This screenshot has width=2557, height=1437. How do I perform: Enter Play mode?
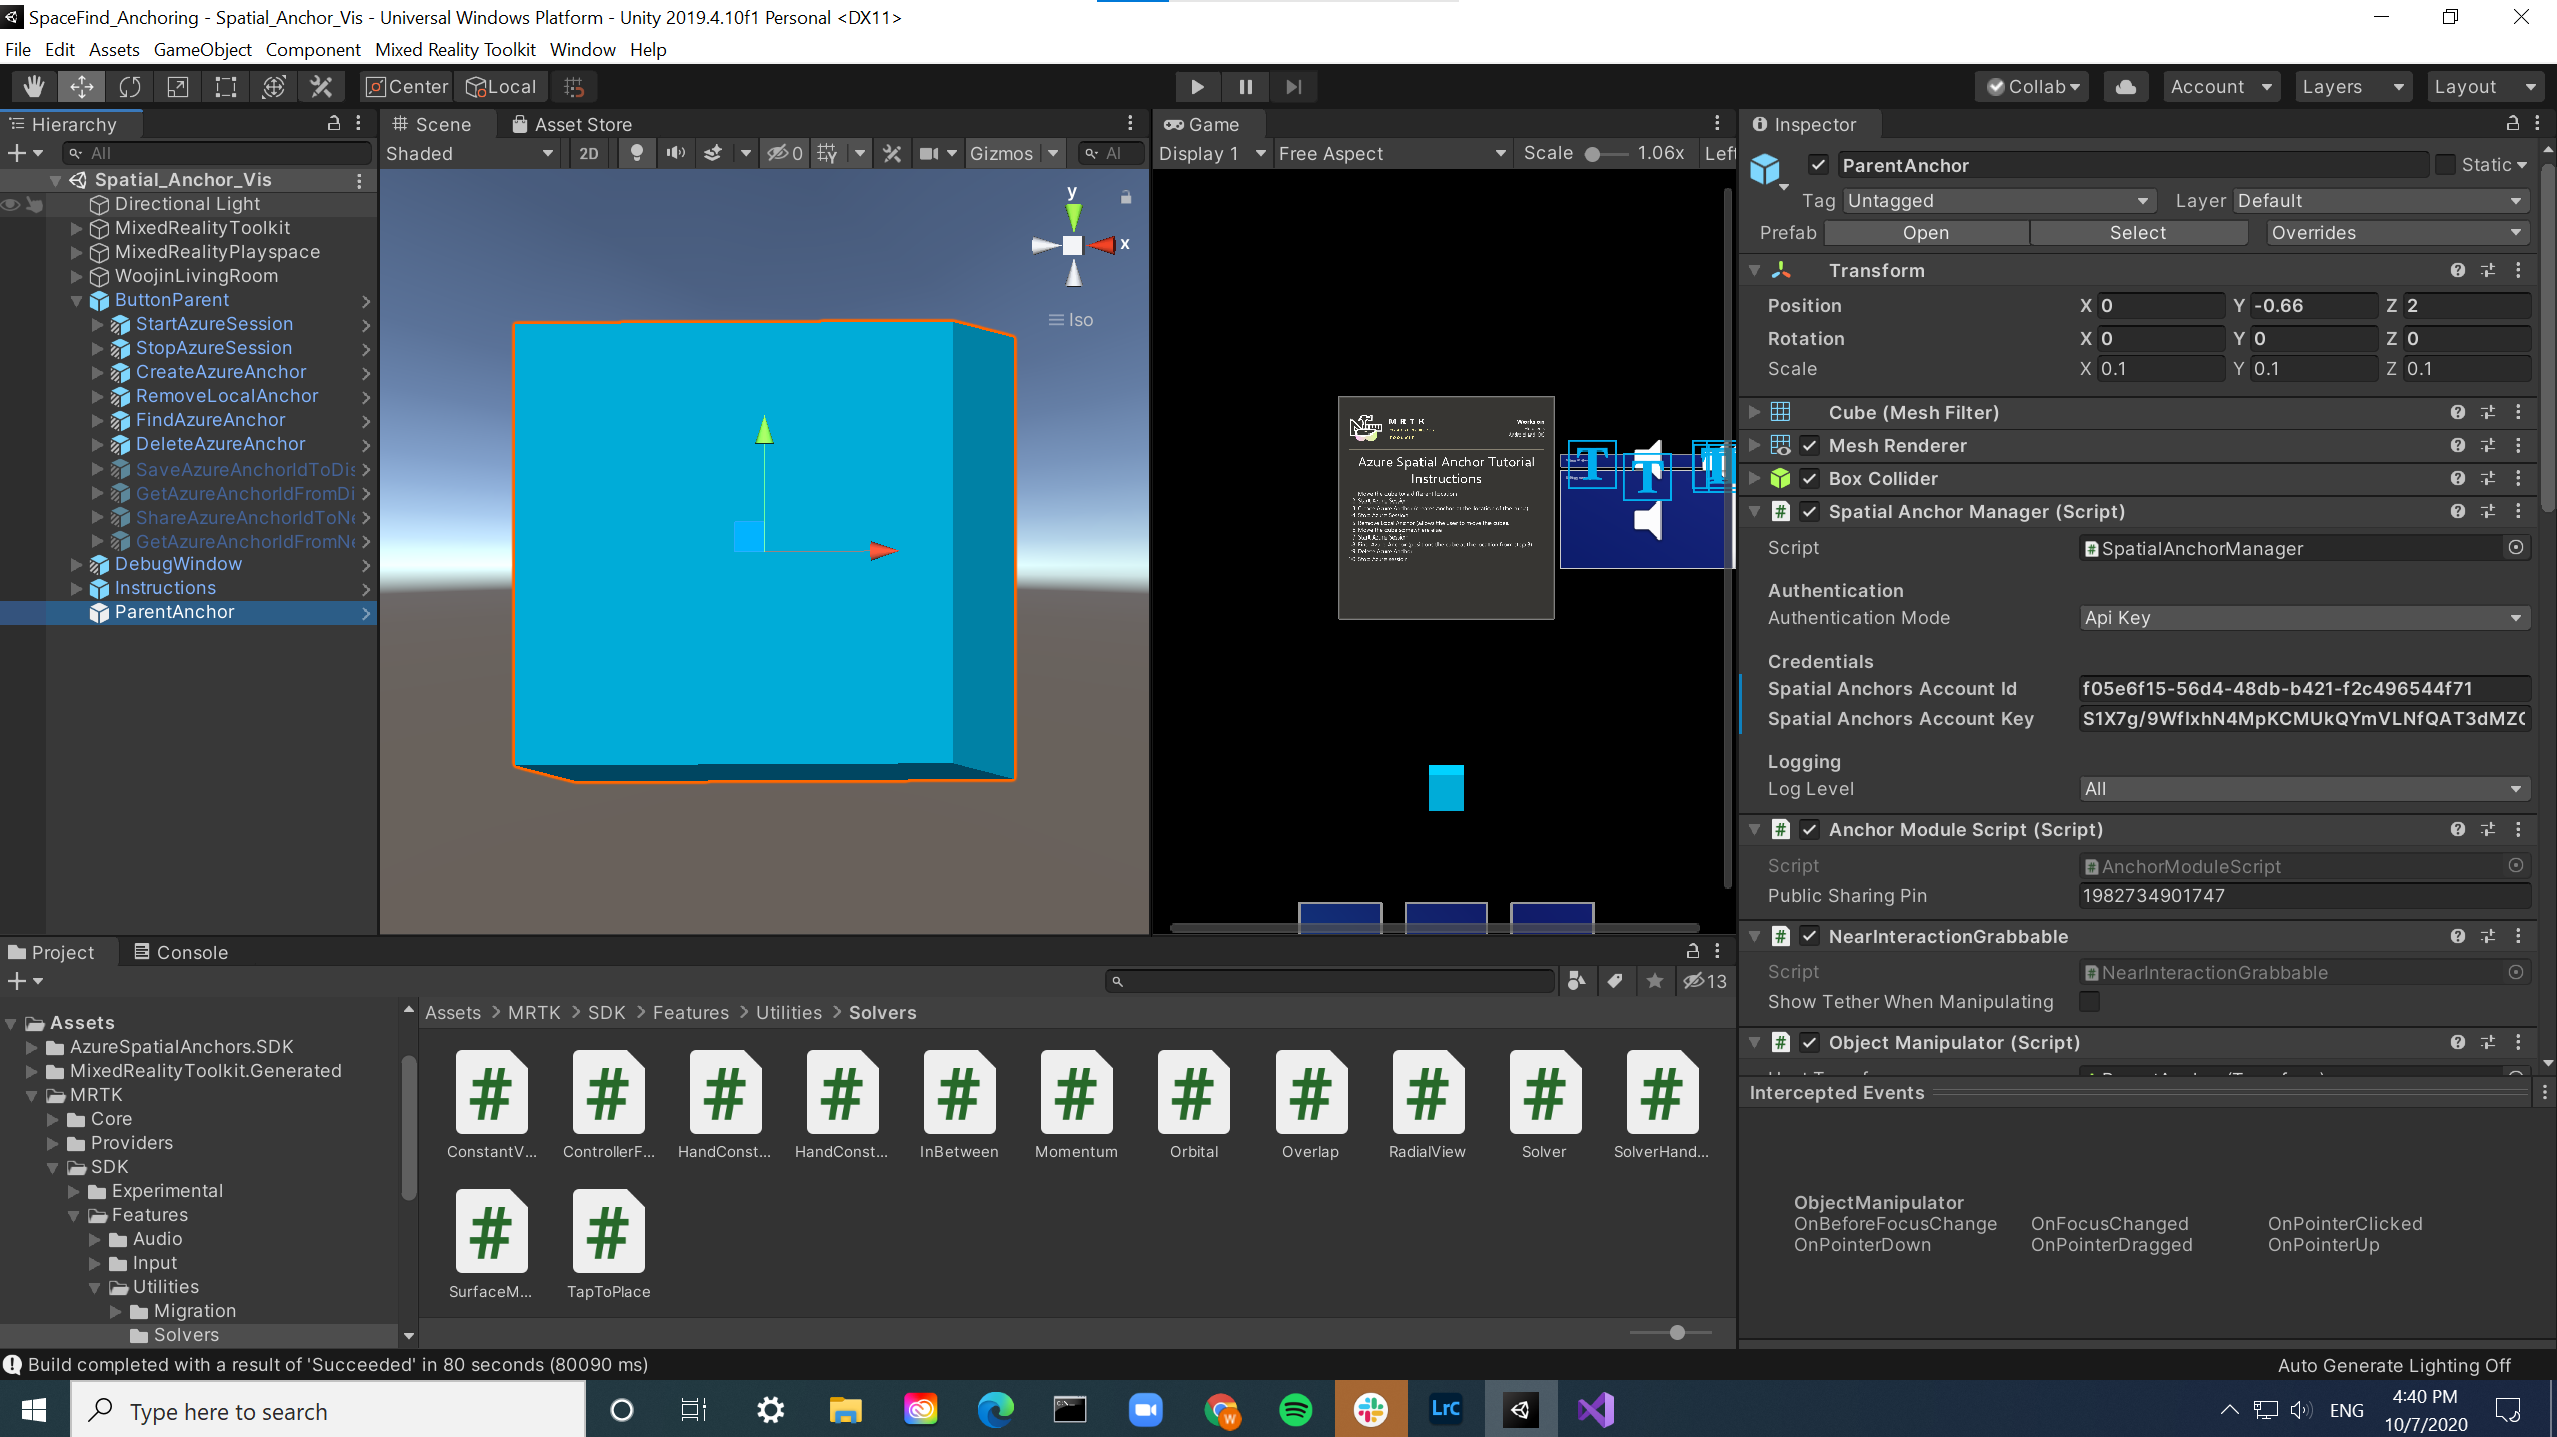coord(1196,87)
